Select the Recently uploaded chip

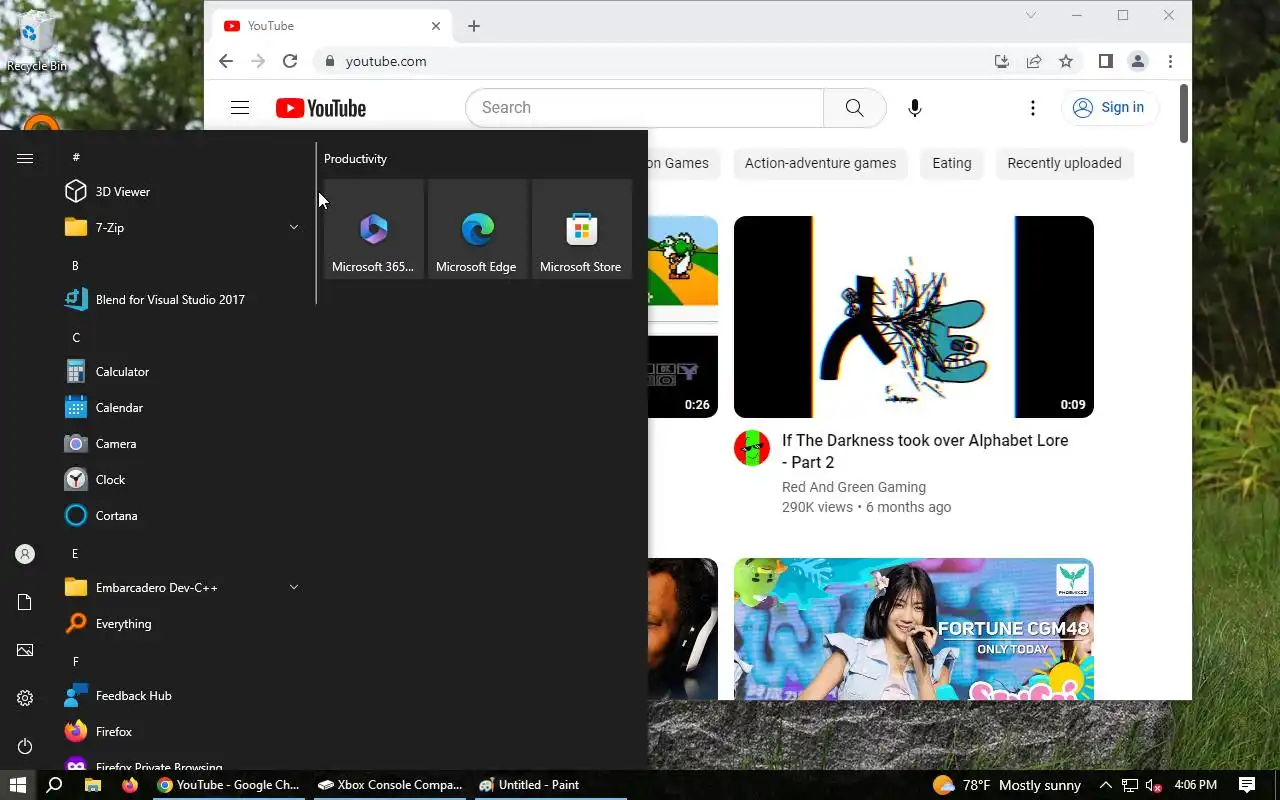point(1064,163)
